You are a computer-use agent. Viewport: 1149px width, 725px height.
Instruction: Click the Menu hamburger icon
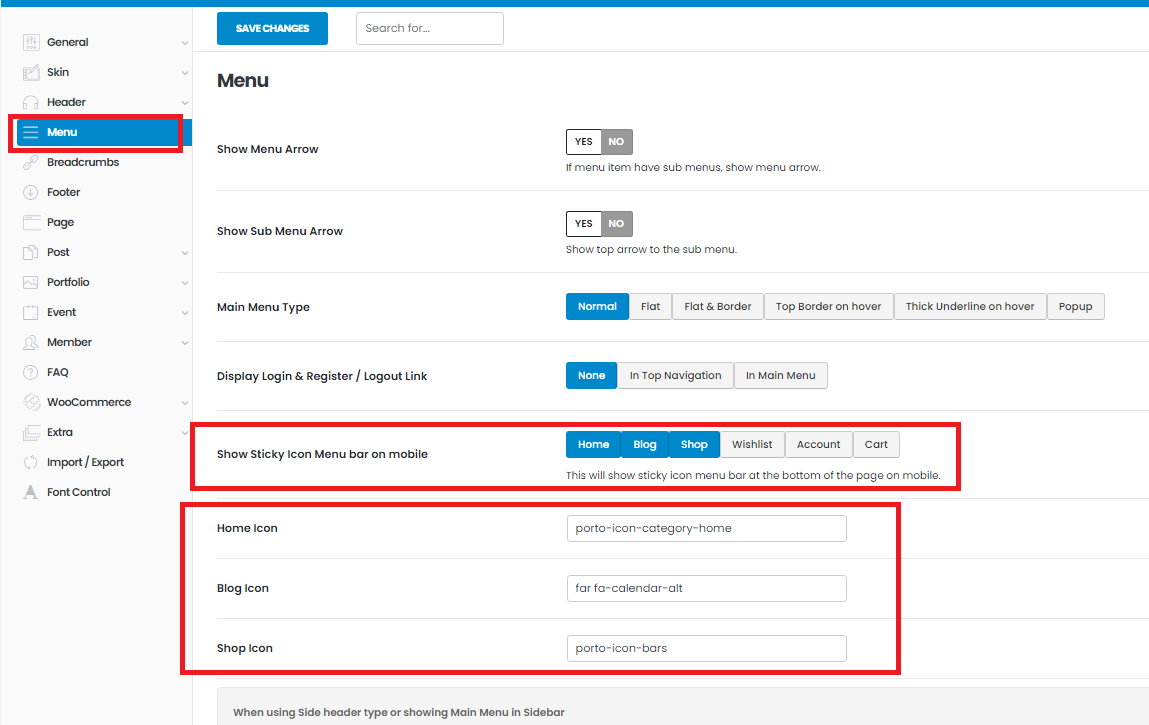point(31,133)
